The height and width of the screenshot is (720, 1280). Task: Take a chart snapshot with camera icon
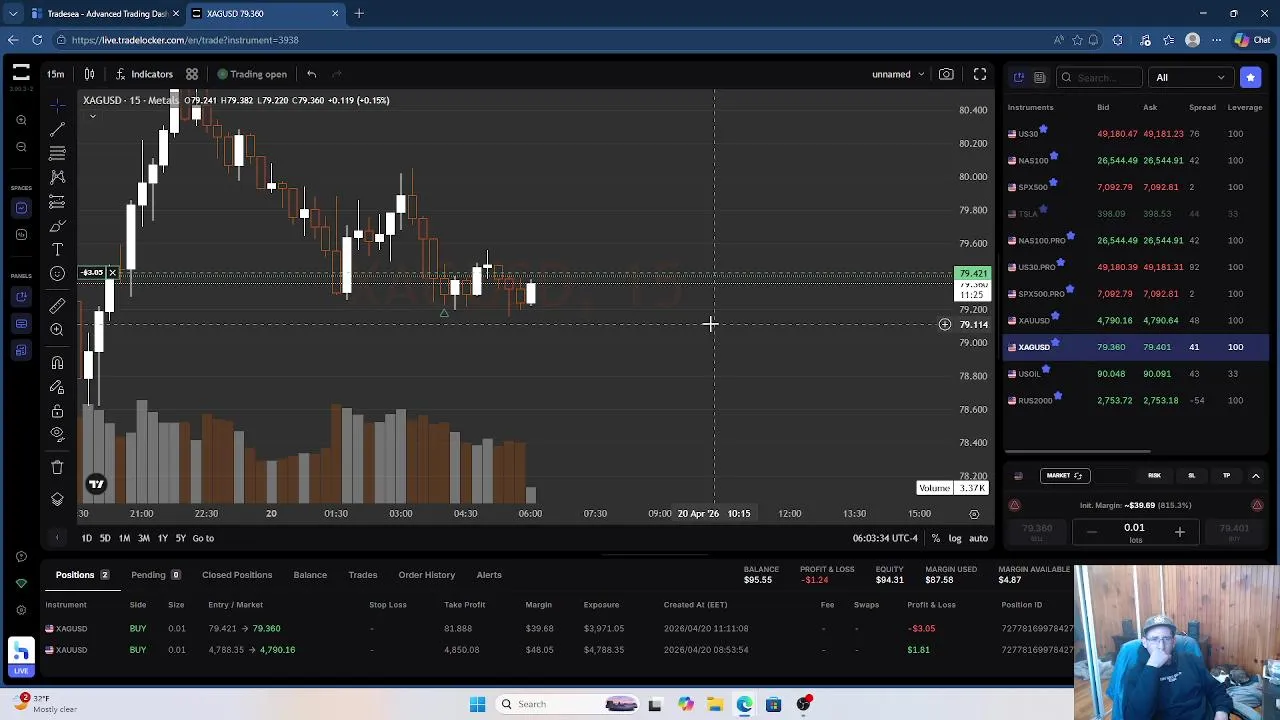click(x=946, y=74)
